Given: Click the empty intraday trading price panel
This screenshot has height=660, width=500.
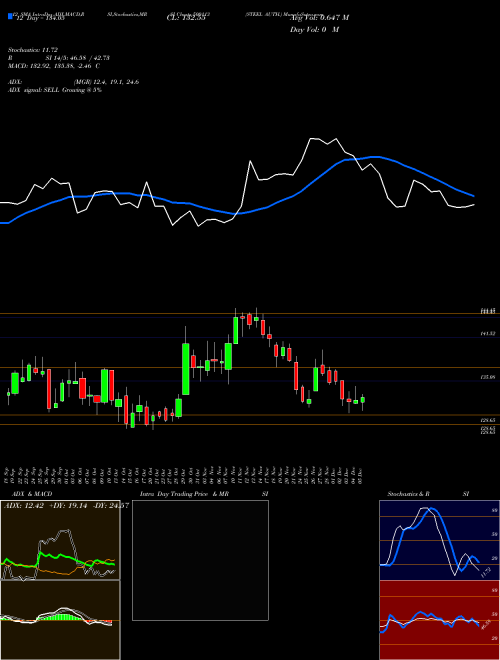Looking at the screenshot, I should pyautogui.click(x=200, y=560).
